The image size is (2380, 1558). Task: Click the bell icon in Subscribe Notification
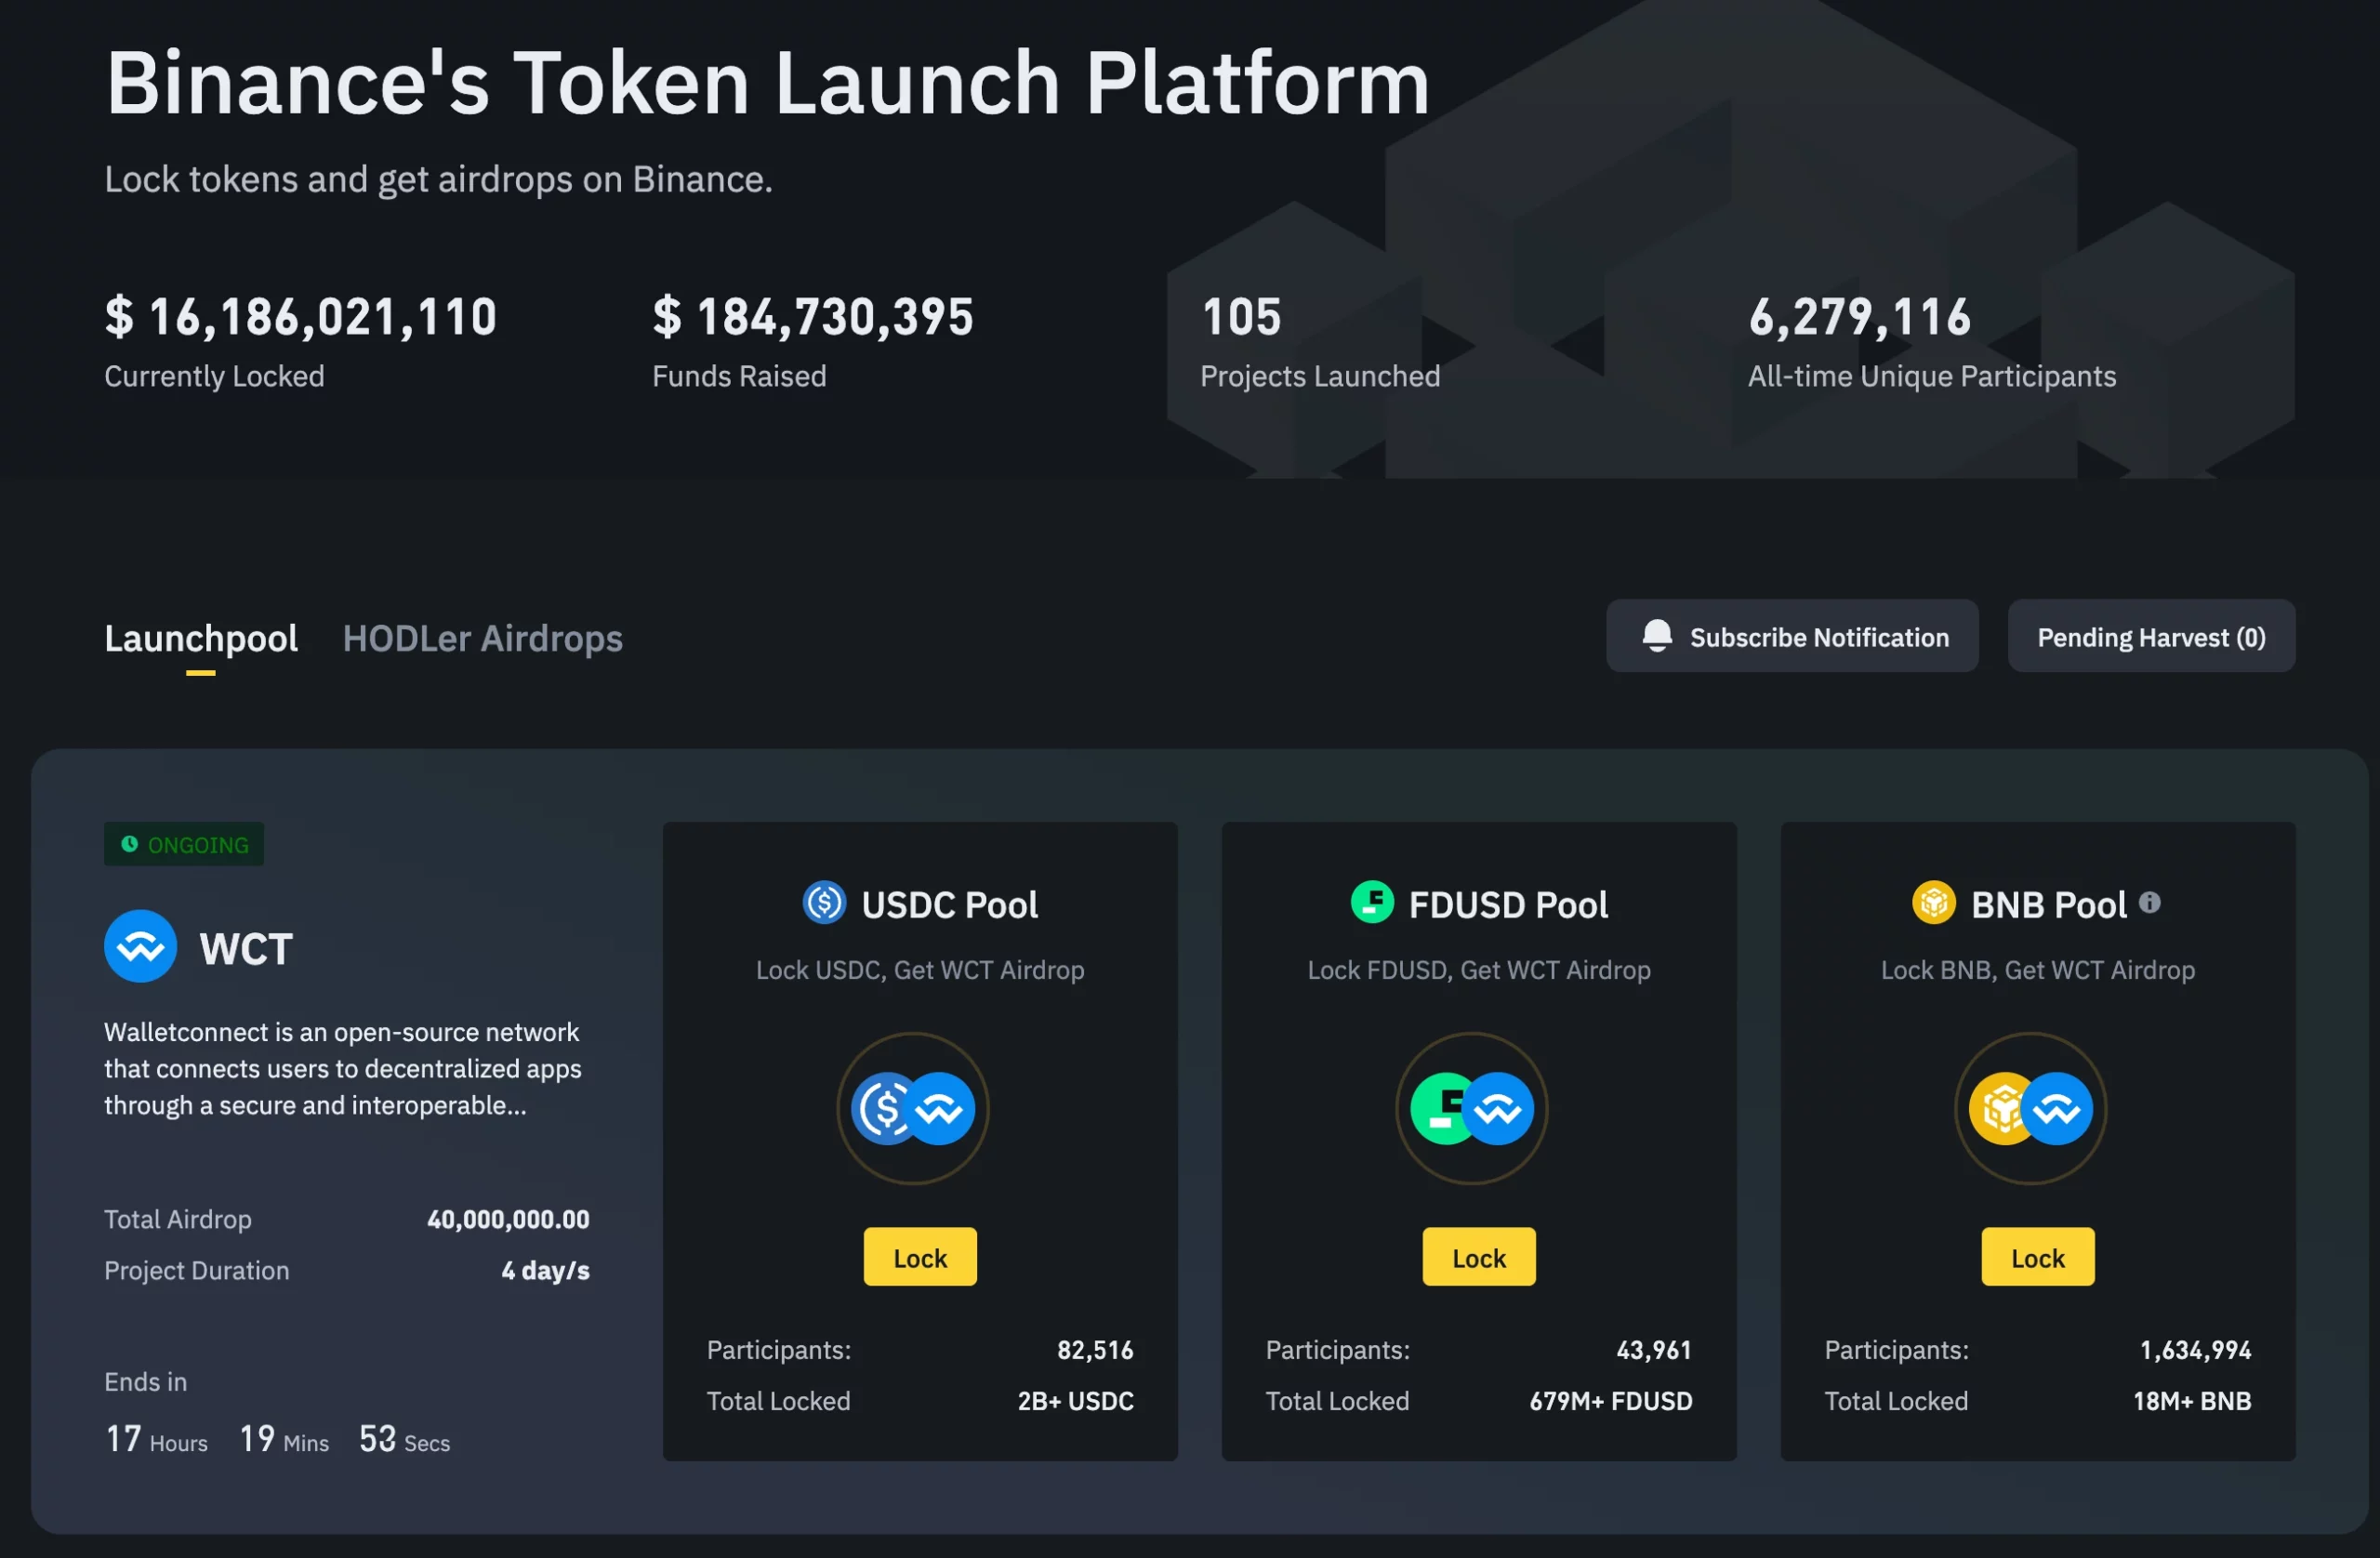(x=1657, y=636)
